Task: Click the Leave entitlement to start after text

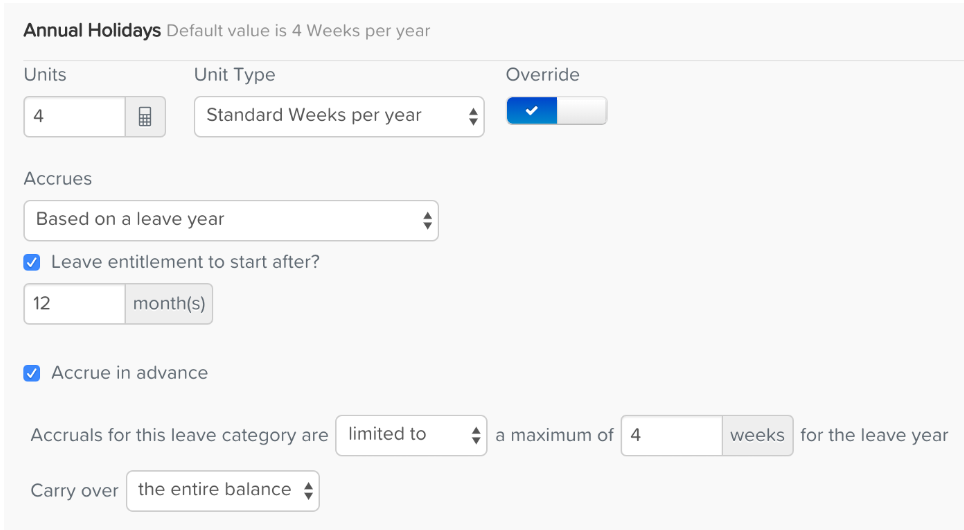Action: click(x=186, y=262)
